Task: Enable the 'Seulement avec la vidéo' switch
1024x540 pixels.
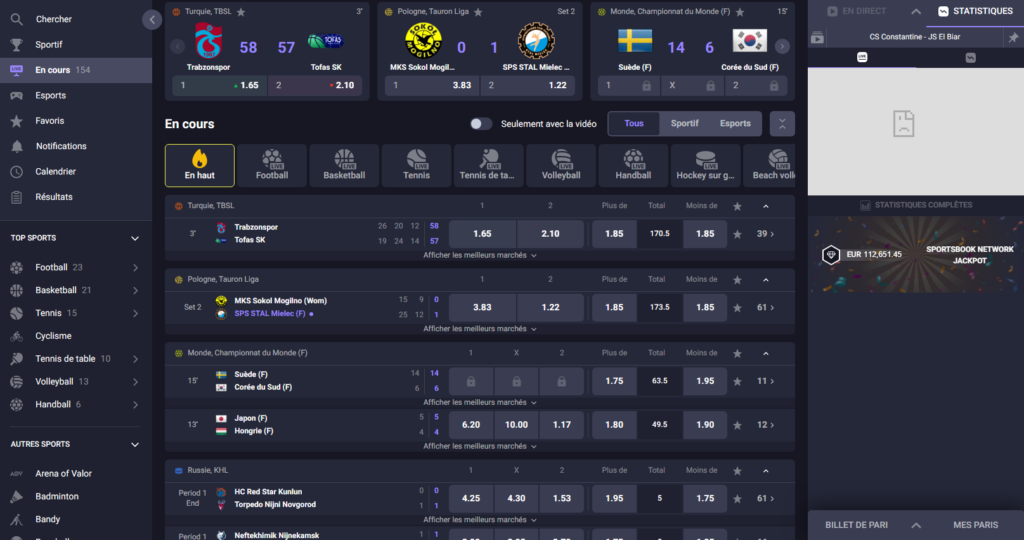Action: point(481,124)
